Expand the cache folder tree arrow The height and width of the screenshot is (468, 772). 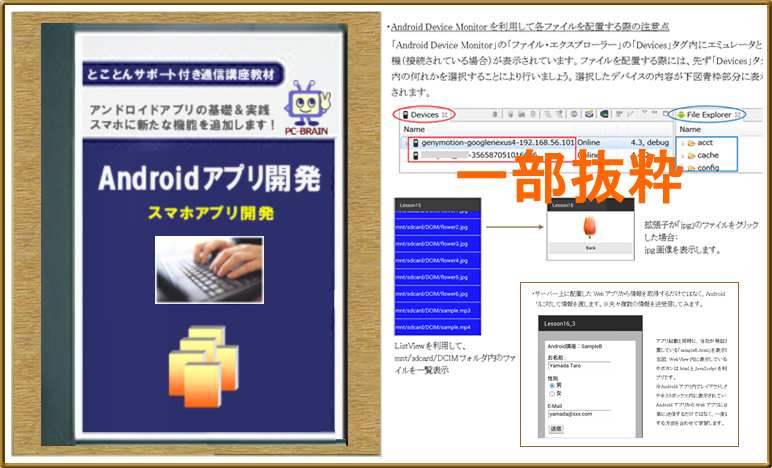(682, 156)
